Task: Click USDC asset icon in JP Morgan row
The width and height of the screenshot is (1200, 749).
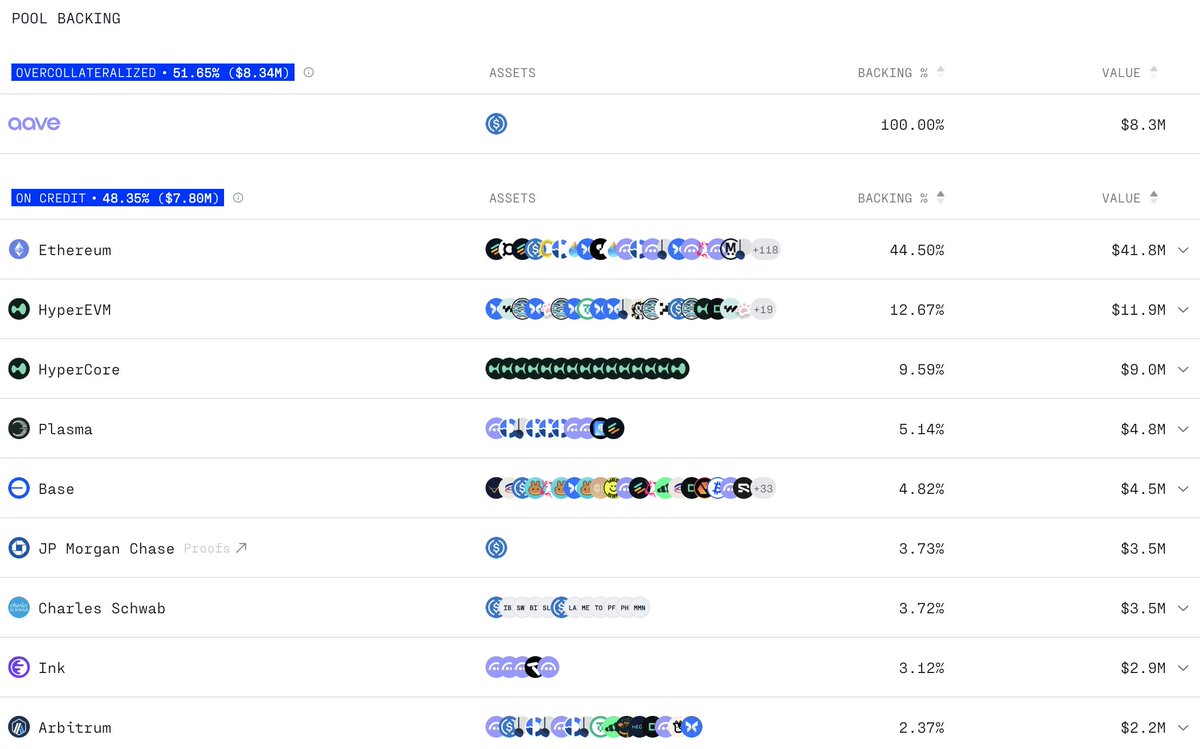Action: [496, 548]
